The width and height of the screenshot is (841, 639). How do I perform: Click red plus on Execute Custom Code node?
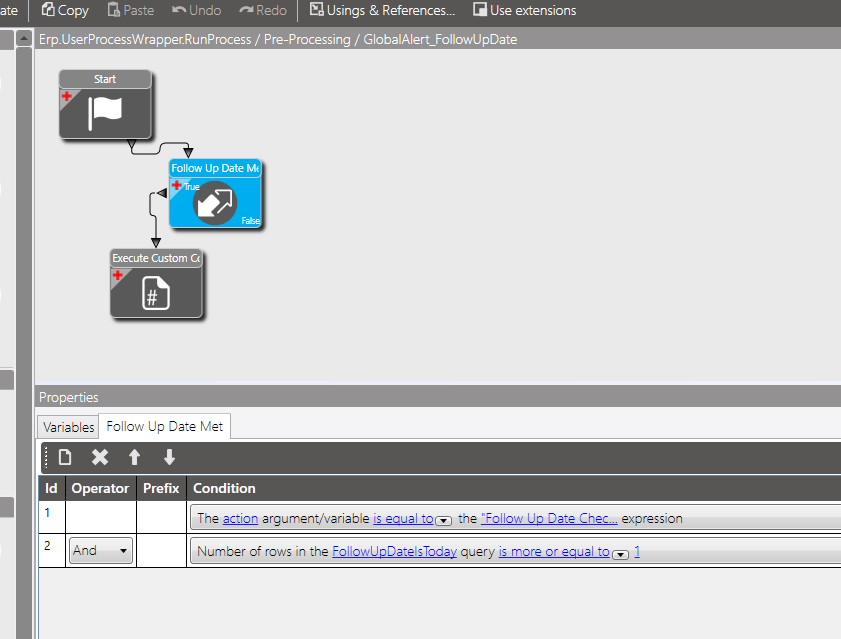(117, 275)
